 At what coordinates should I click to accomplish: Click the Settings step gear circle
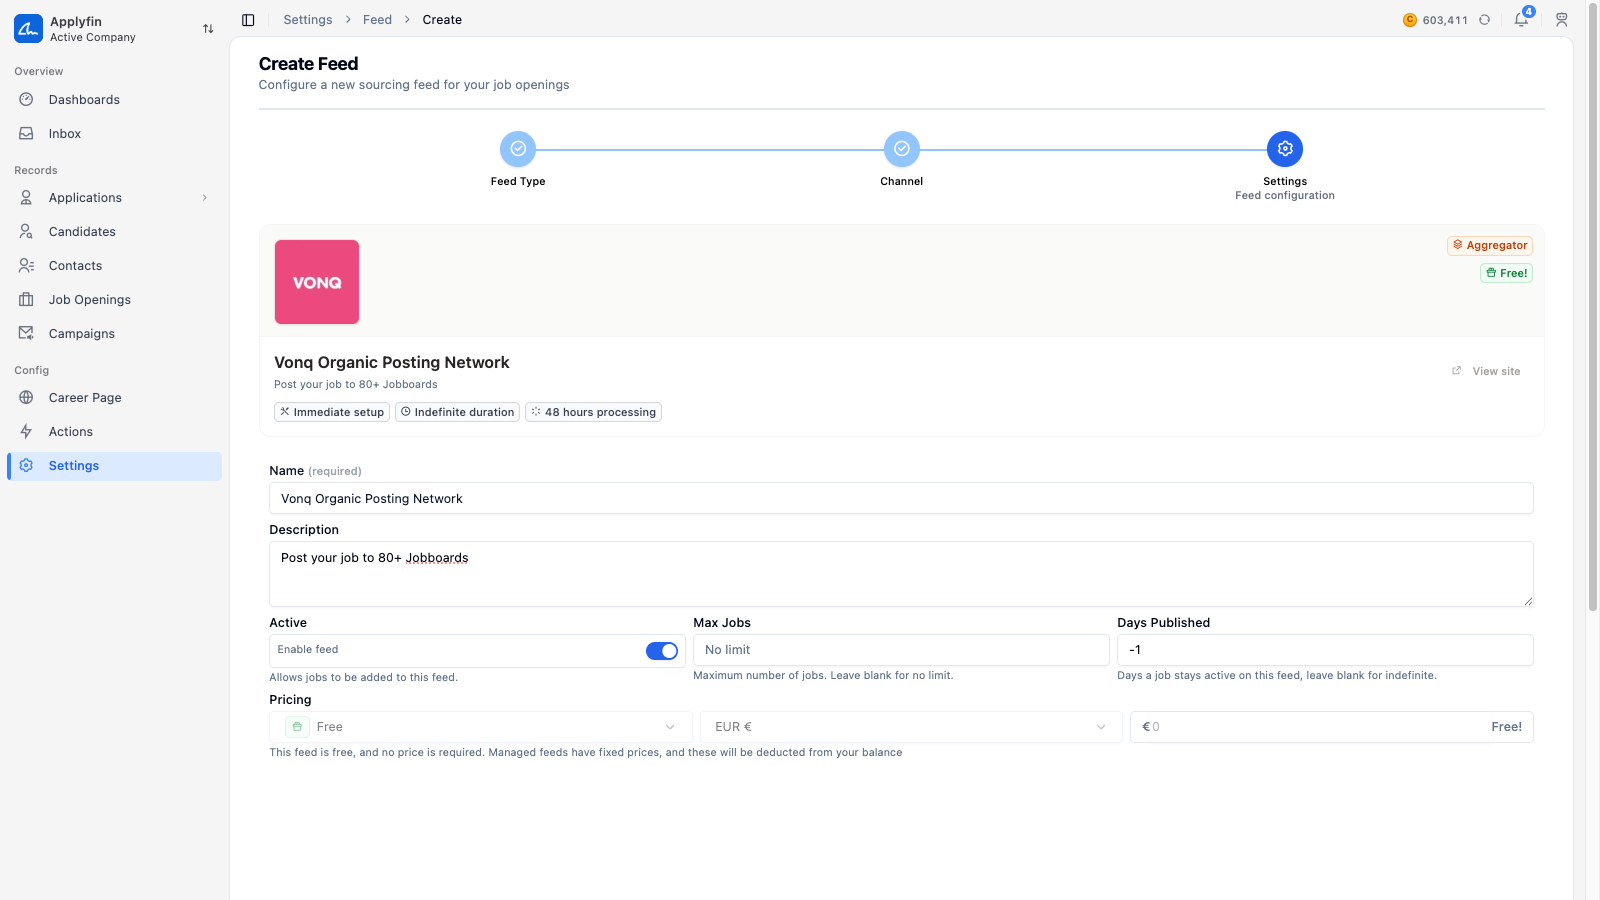tap(1285, 149)
